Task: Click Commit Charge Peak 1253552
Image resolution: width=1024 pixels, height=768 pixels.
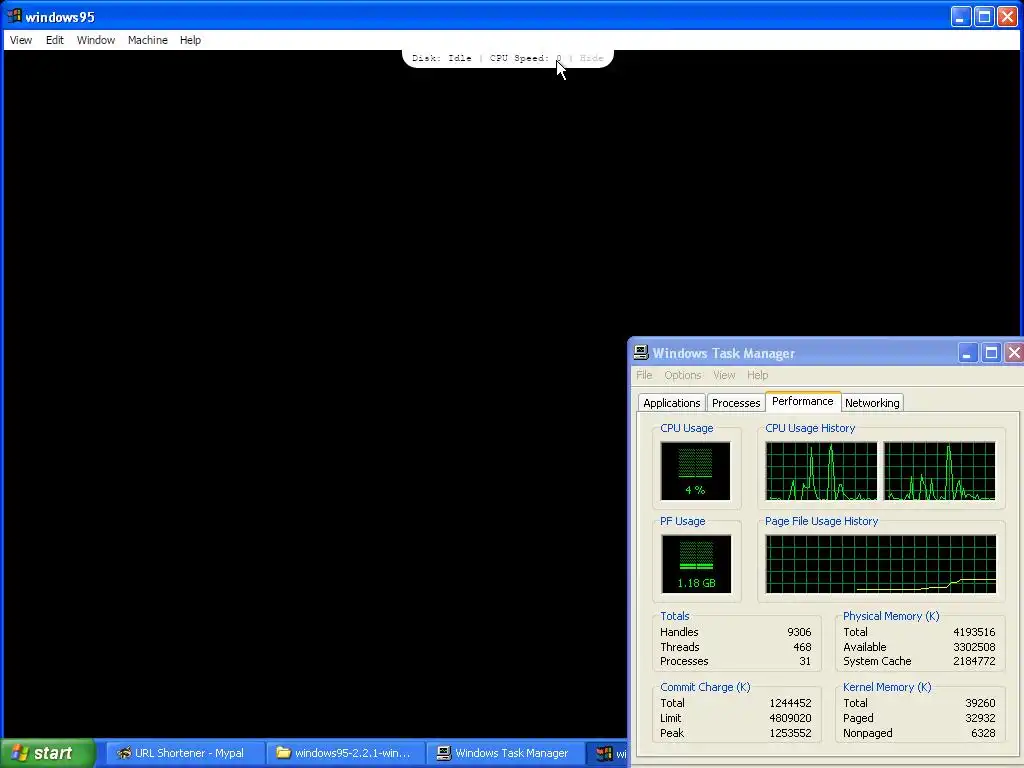Action: coord(790,733)
